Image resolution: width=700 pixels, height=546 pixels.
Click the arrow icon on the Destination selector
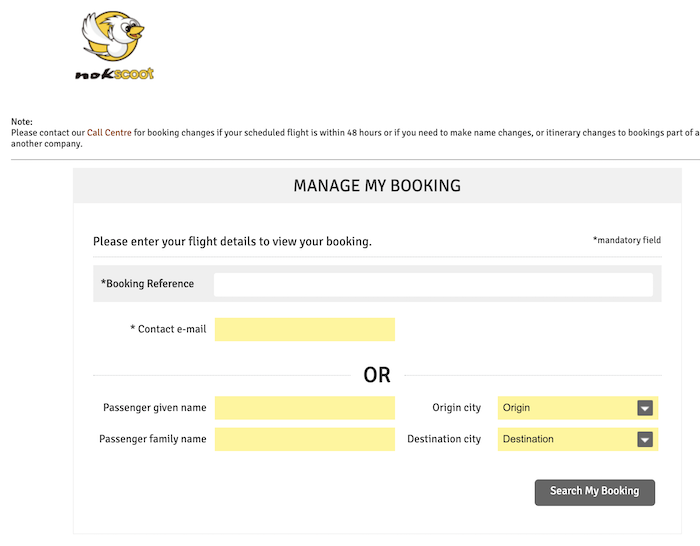[645, 439]
